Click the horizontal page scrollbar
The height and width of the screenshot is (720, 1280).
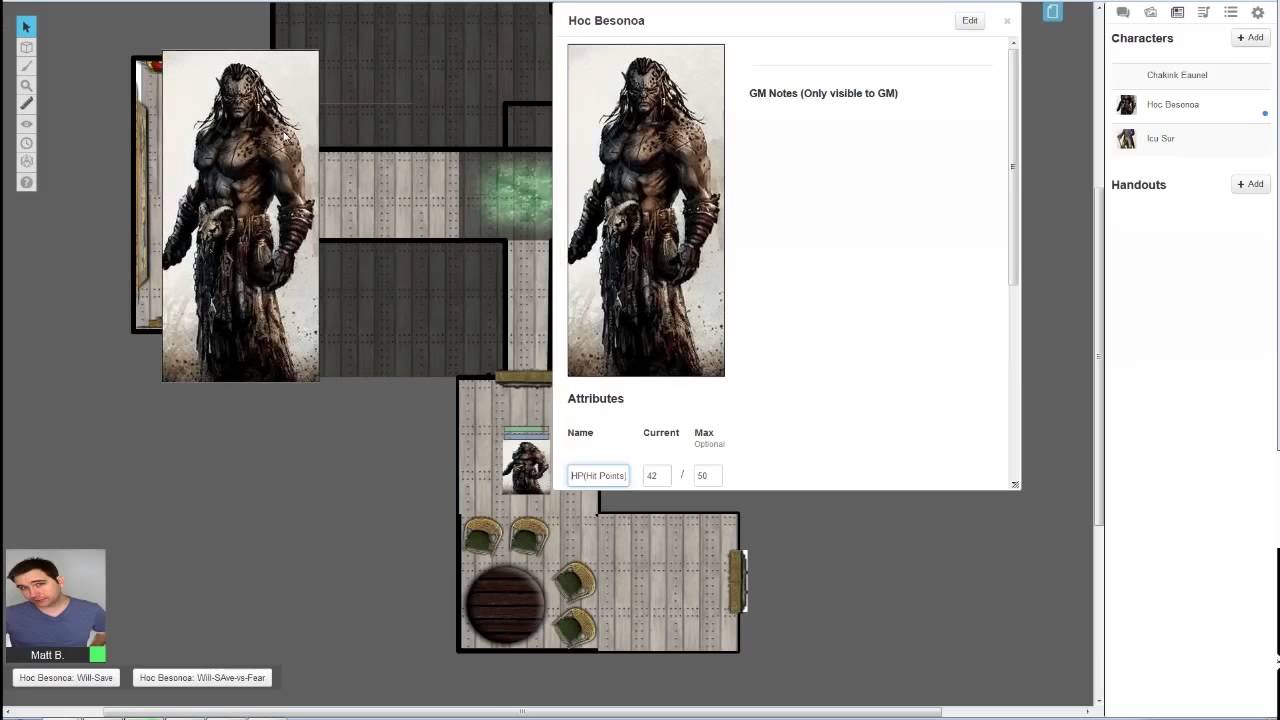click(x=522, y=712)
